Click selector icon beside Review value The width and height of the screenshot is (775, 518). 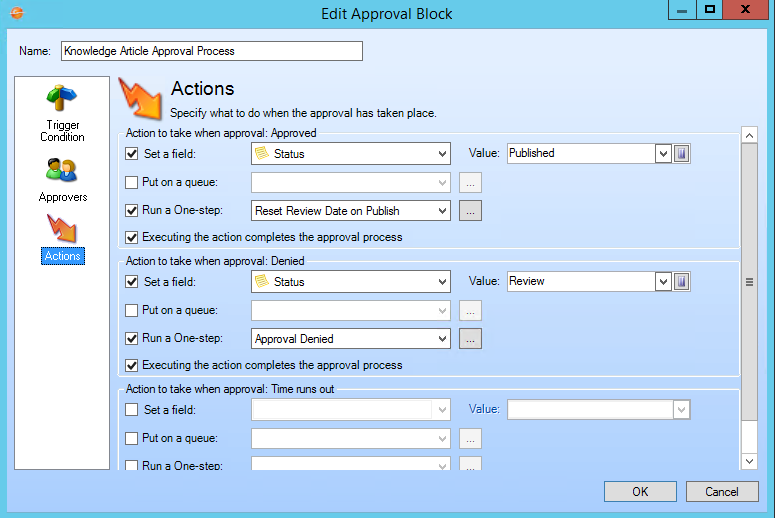coord(682,282)
